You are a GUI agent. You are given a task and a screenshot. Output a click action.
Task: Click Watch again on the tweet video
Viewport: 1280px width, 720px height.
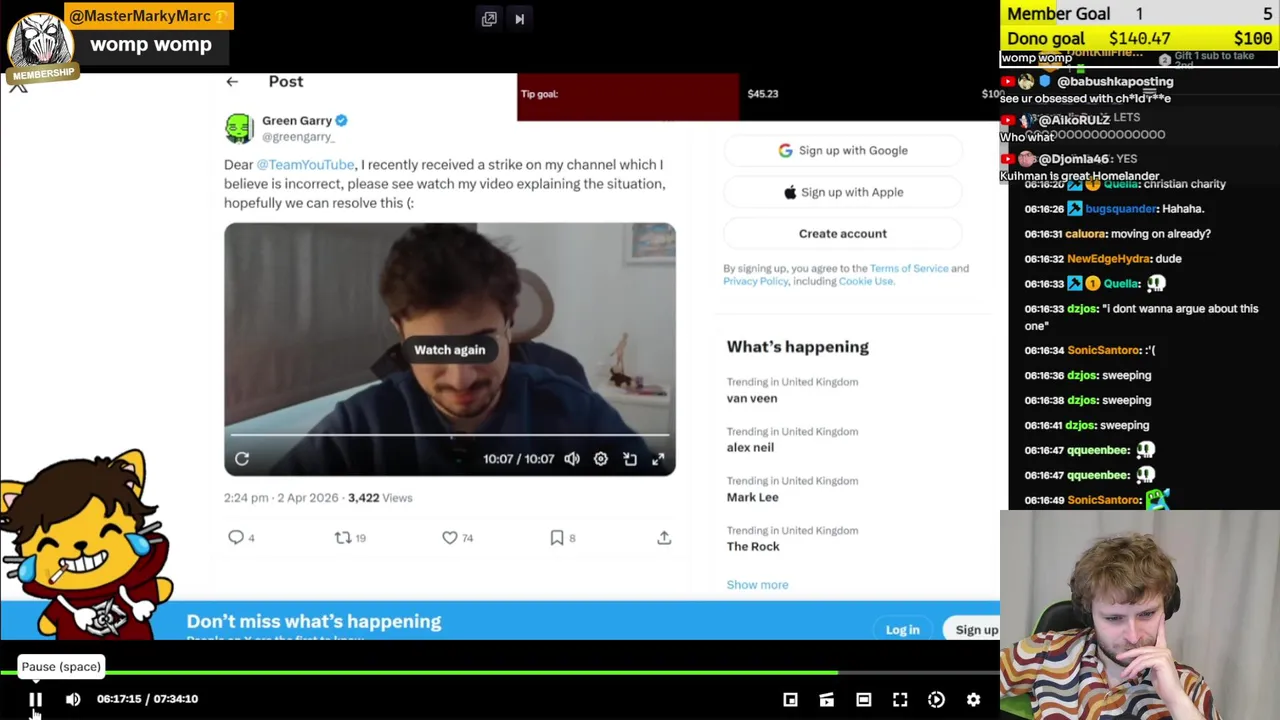pyautogui.click(x=449, y=350)
